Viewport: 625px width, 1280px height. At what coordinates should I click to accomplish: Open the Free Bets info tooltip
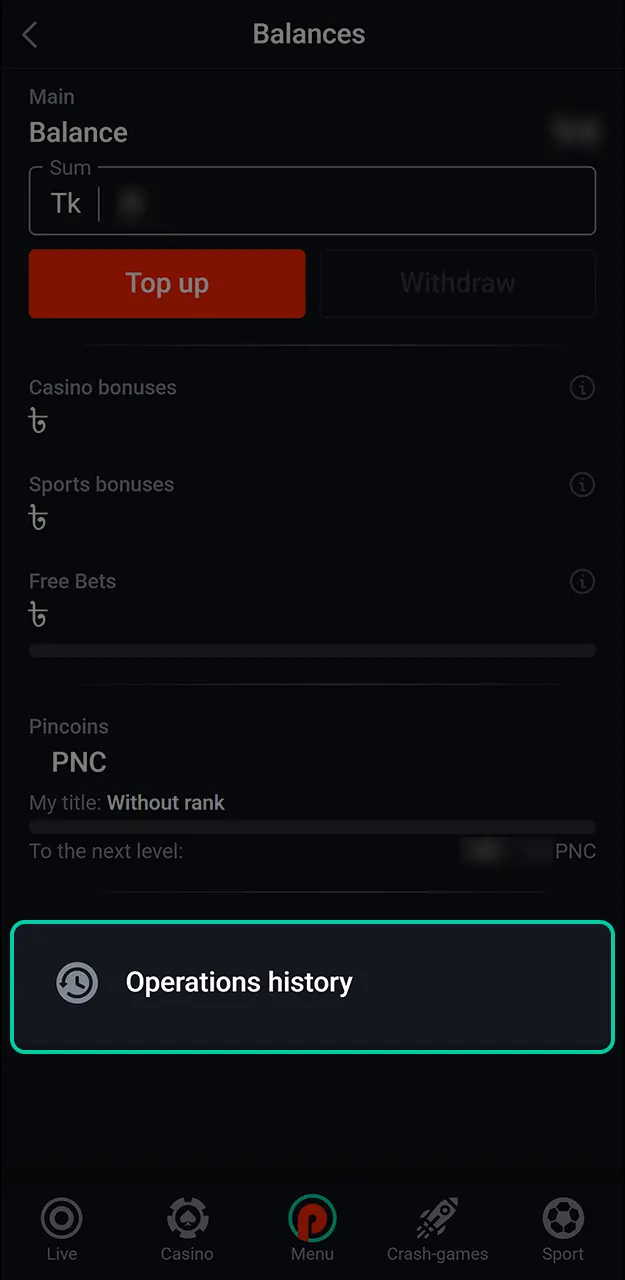582,581
